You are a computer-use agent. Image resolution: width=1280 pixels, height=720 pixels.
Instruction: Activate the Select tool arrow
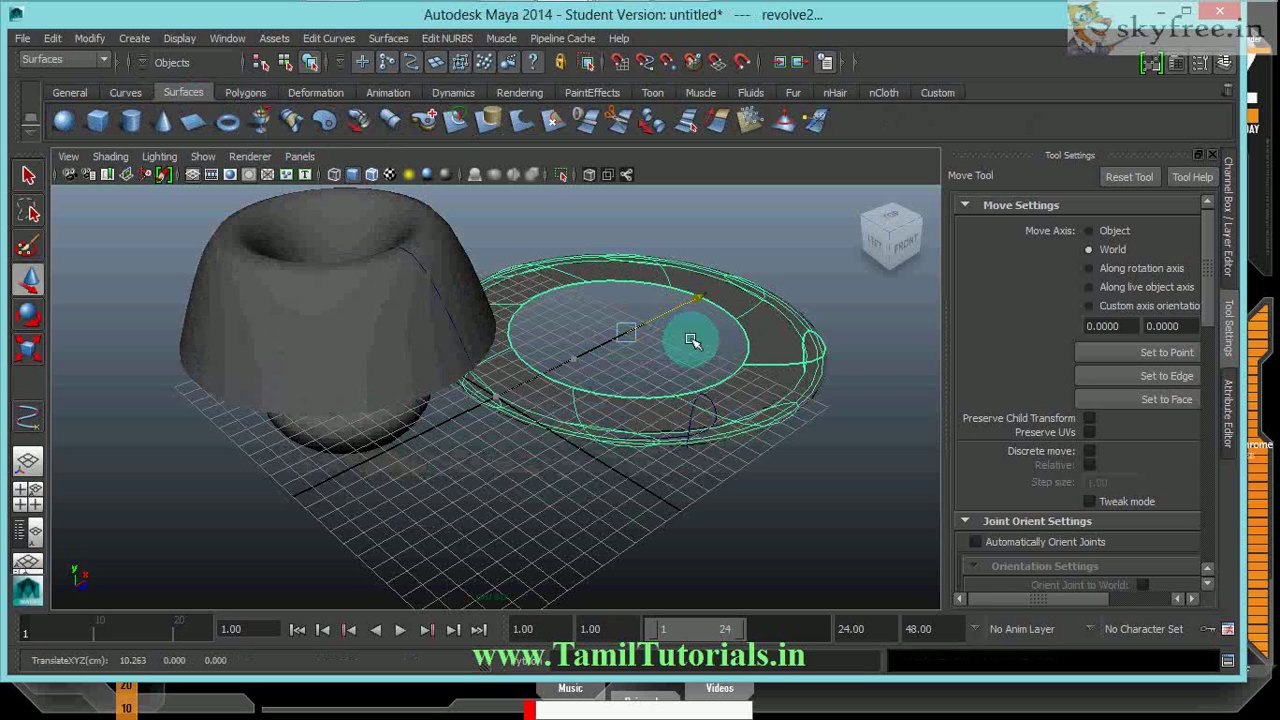28,176
